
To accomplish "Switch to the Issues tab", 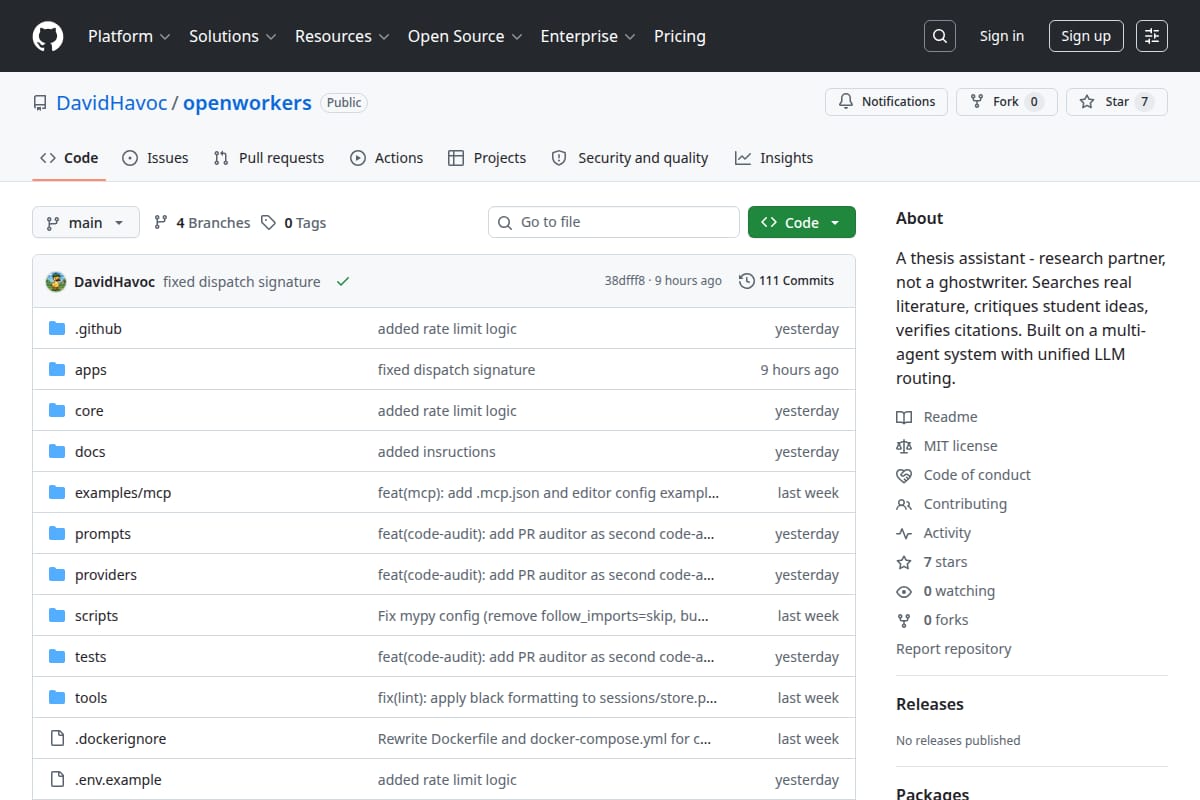I will 155,158.
